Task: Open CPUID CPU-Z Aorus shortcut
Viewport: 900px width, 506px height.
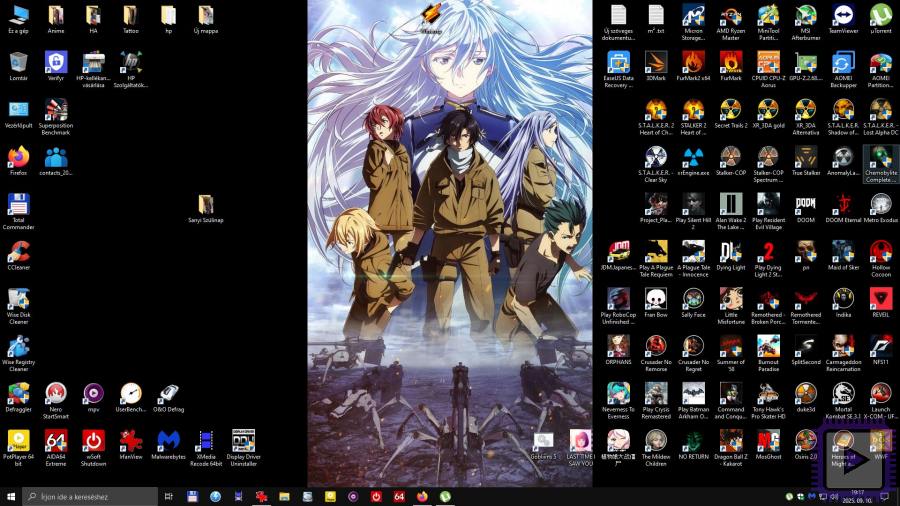Action: coord(768,70)
